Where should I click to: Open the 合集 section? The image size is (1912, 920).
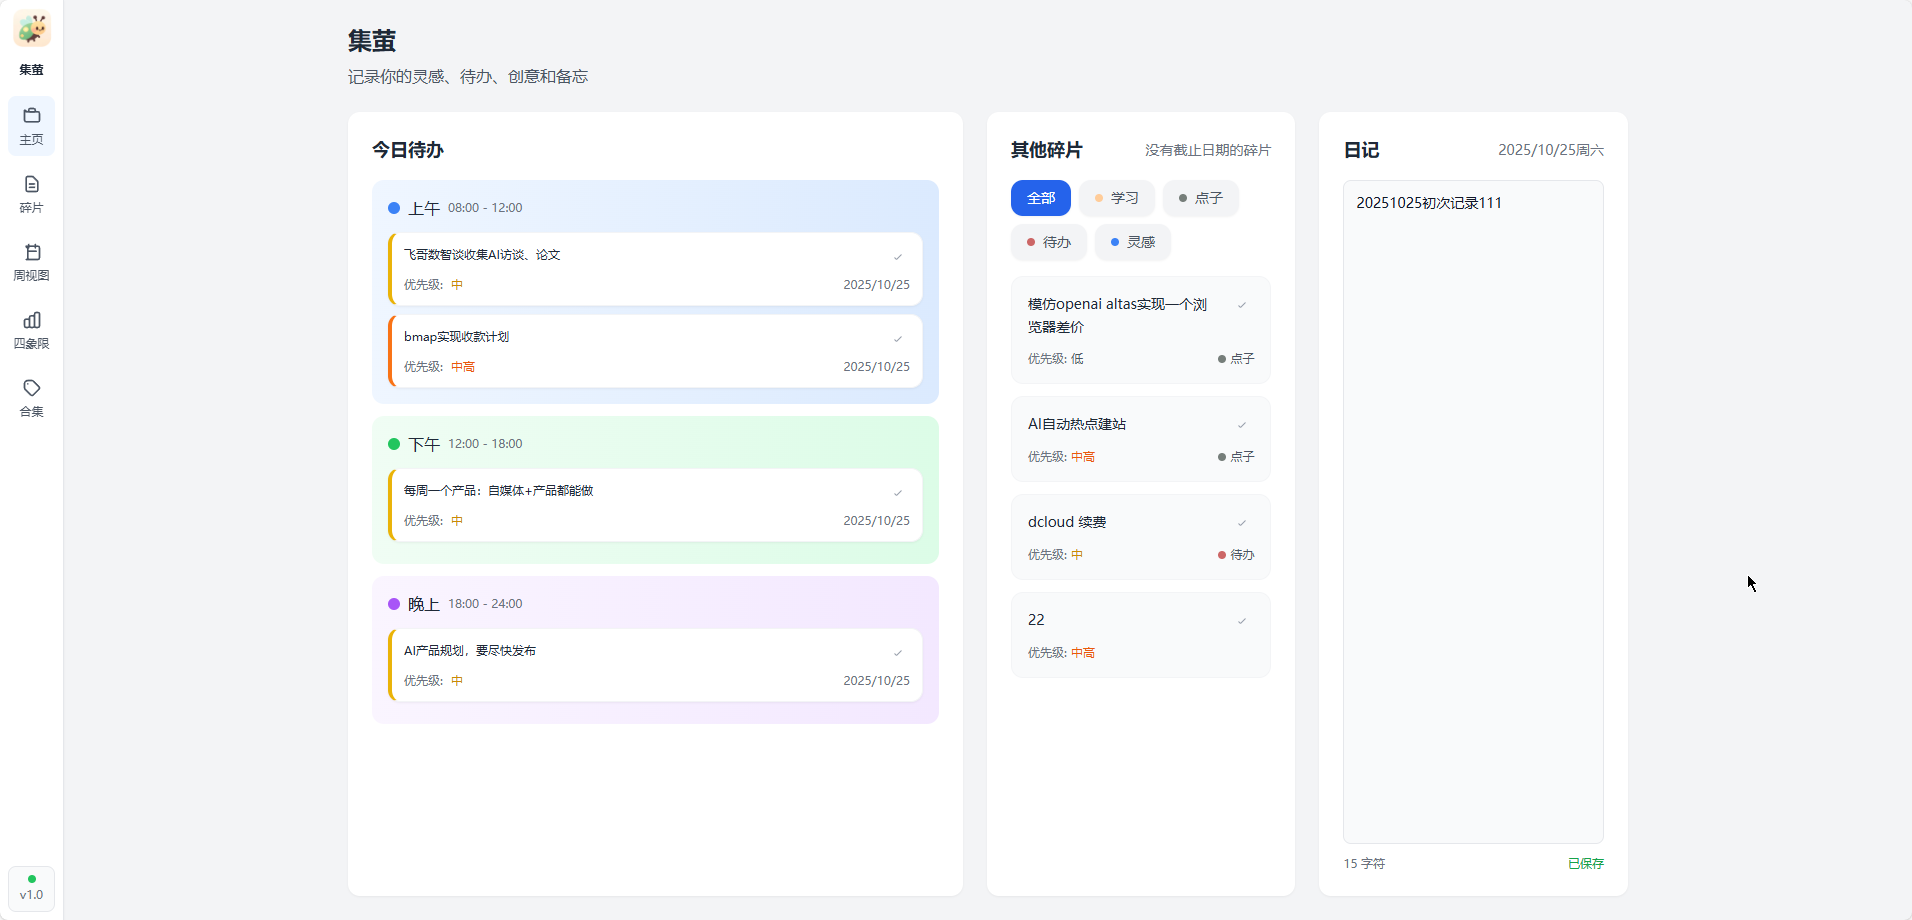coord(31,397)
